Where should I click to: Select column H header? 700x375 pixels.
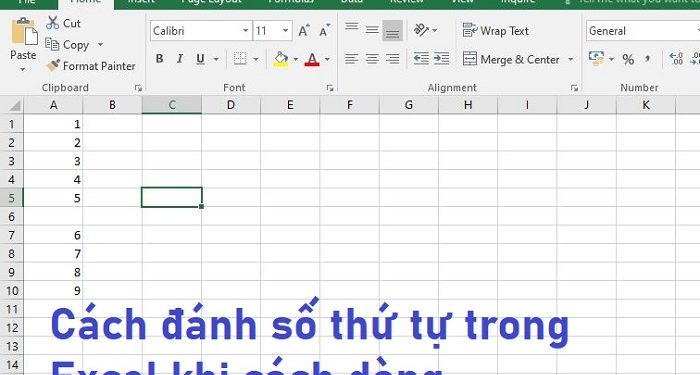(x=468, y=105)
